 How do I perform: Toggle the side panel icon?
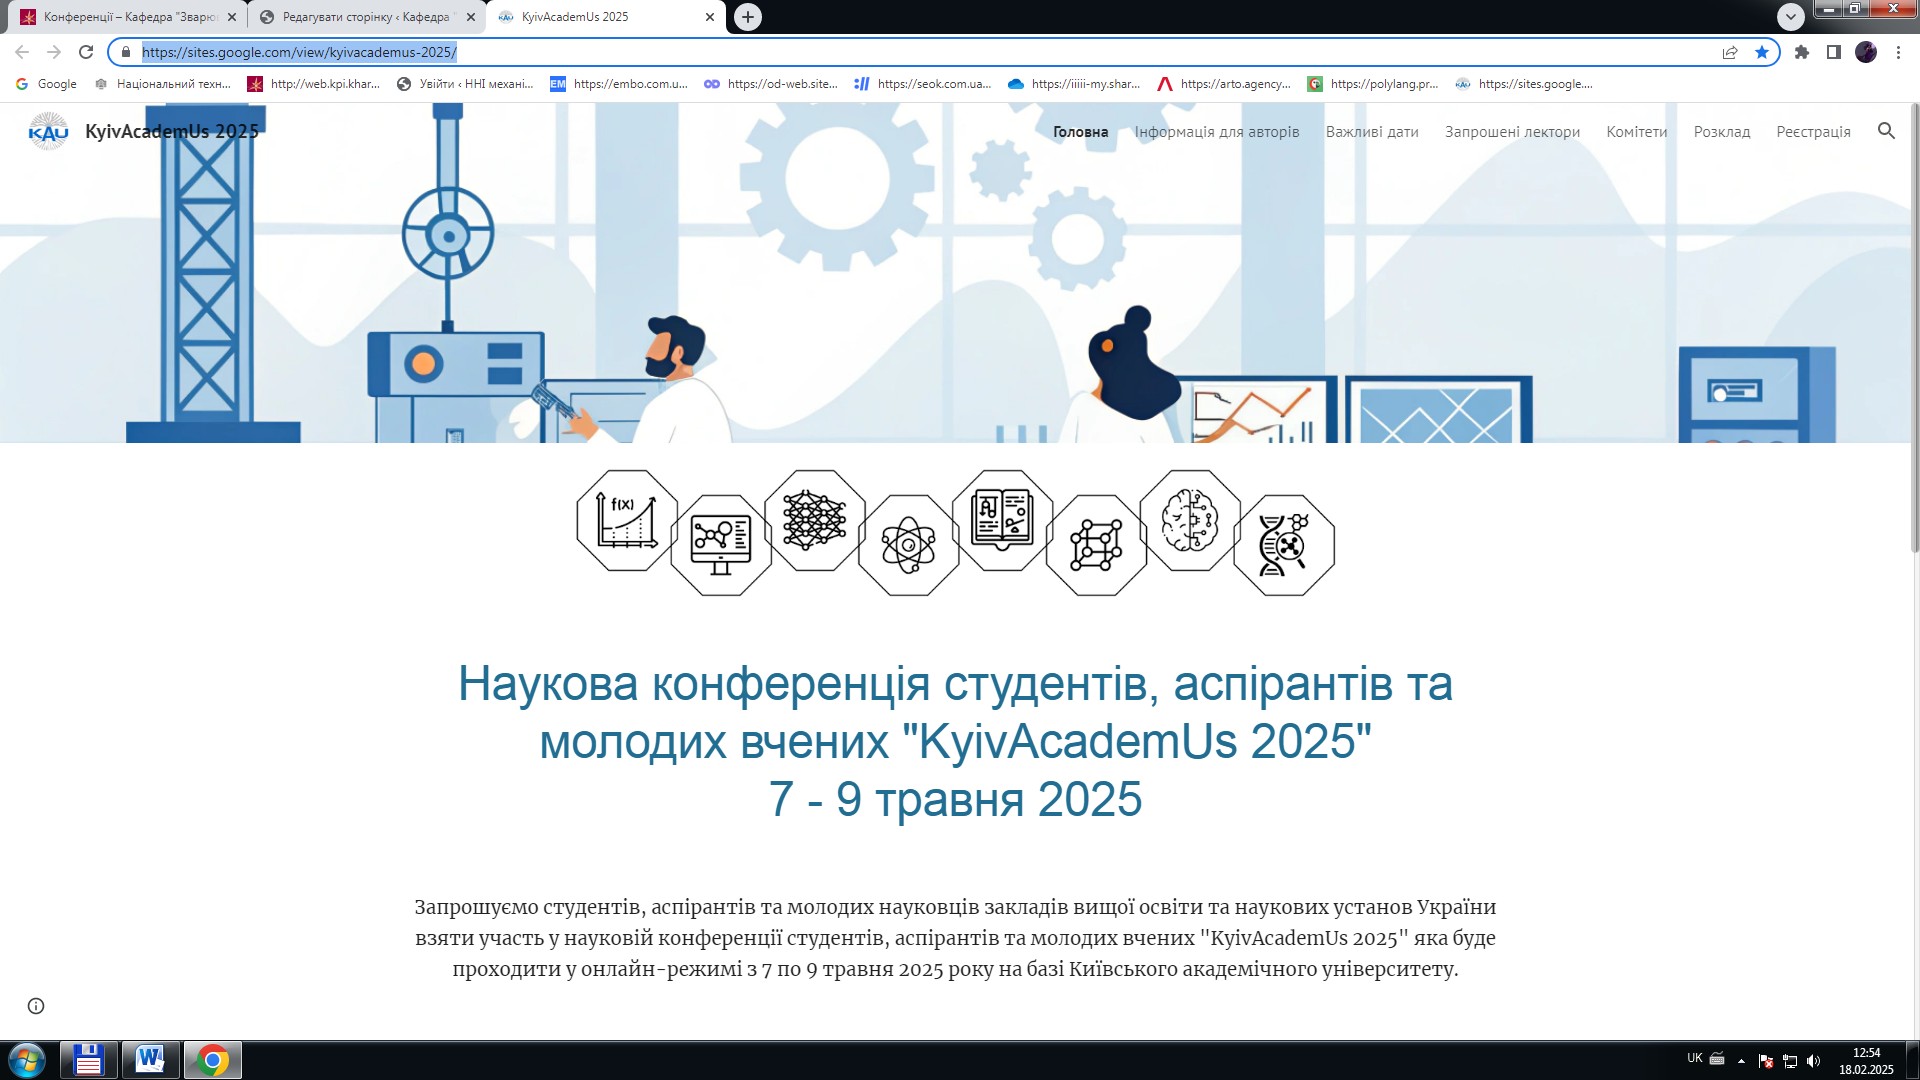click(1834, 52)
